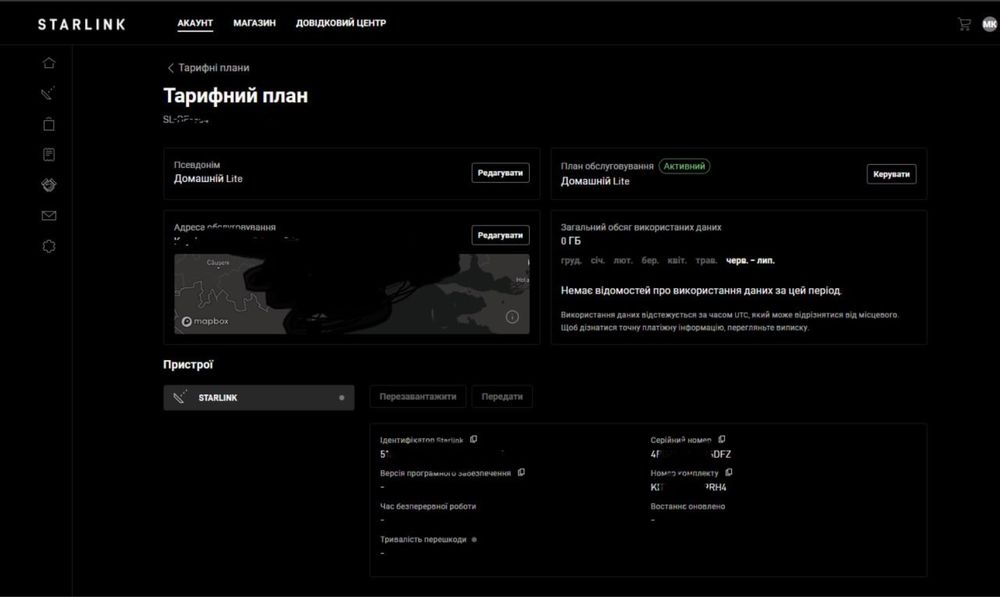Viewport: 1000px width, 597px height.
Task: Open the Home icon in sidebar
Action: click(x=49, y=63)
